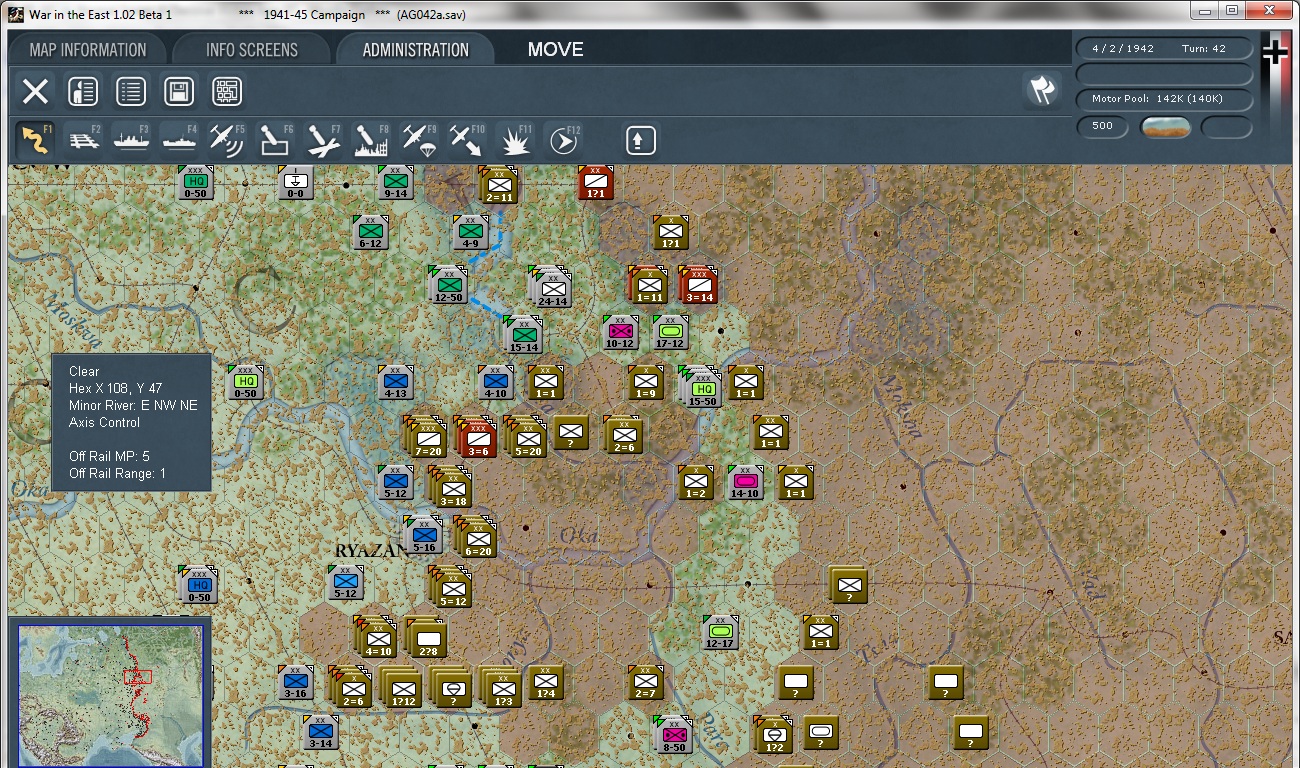Activate naval transport mode (F3) ship icon

click(132, 139)
